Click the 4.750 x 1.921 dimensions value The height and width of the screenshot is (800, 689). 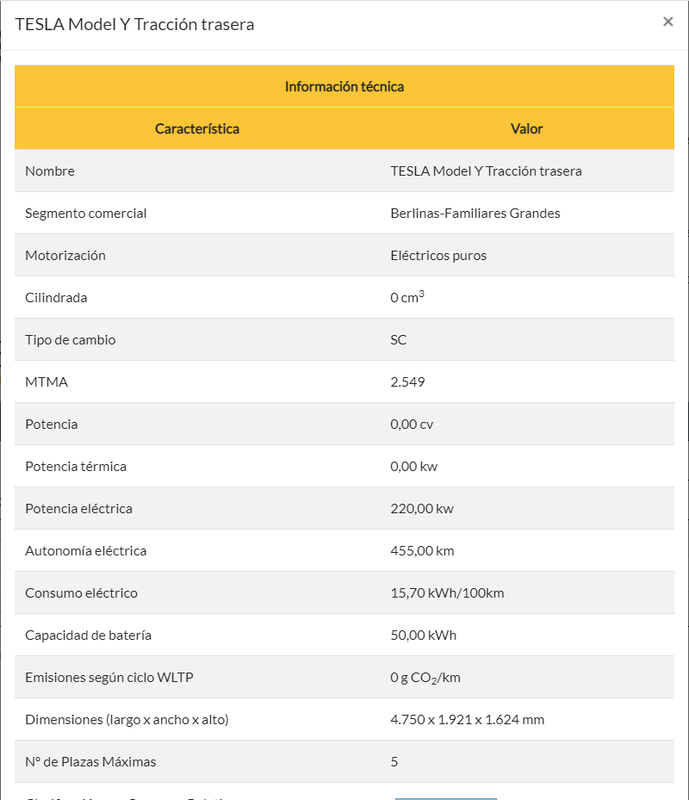click(467, 720)
